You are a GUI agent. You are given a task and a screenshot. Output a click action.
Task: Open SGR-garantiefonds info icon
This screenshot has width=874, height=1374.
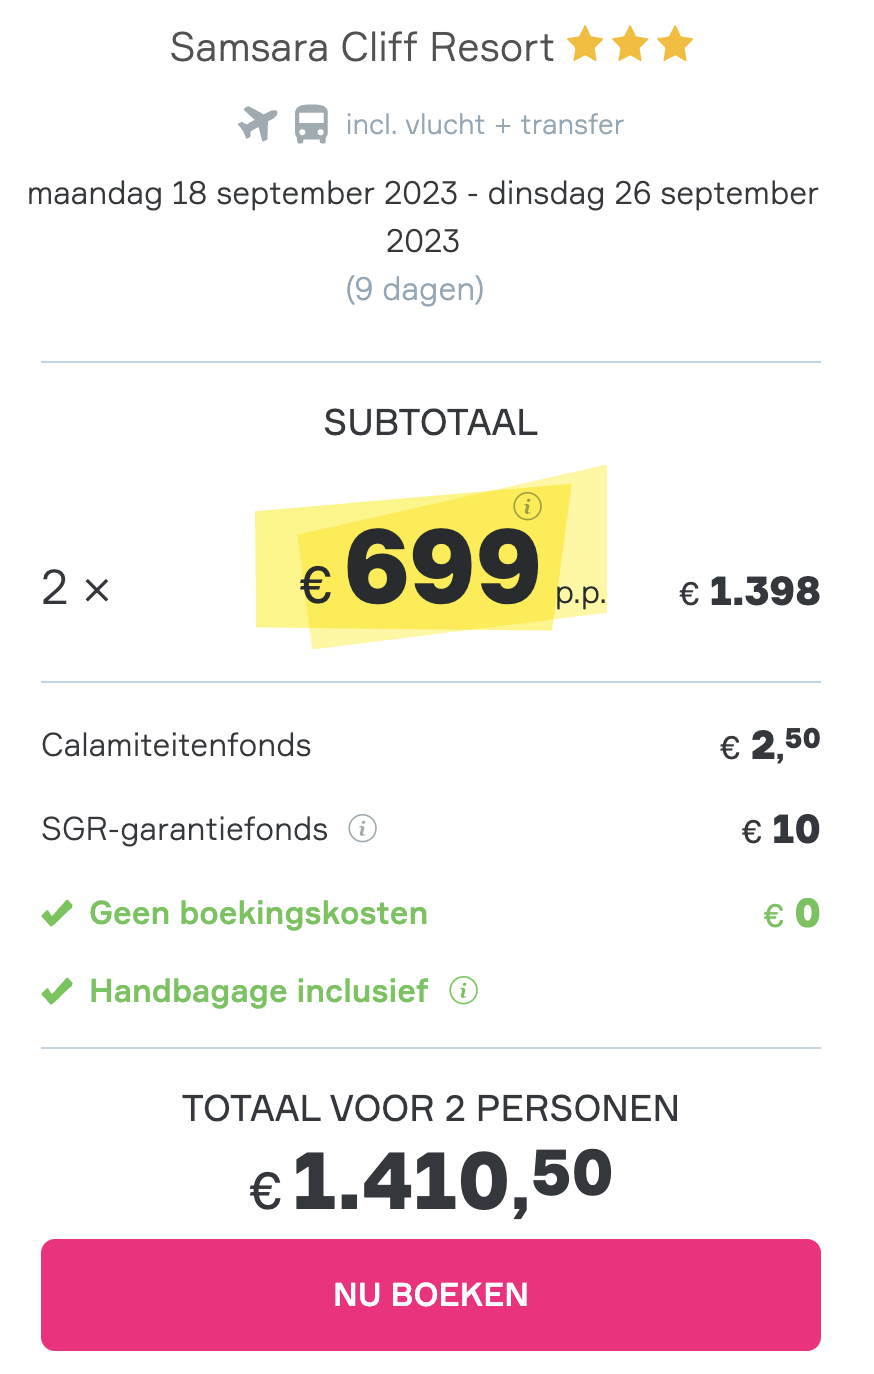[x=362, y=829]
